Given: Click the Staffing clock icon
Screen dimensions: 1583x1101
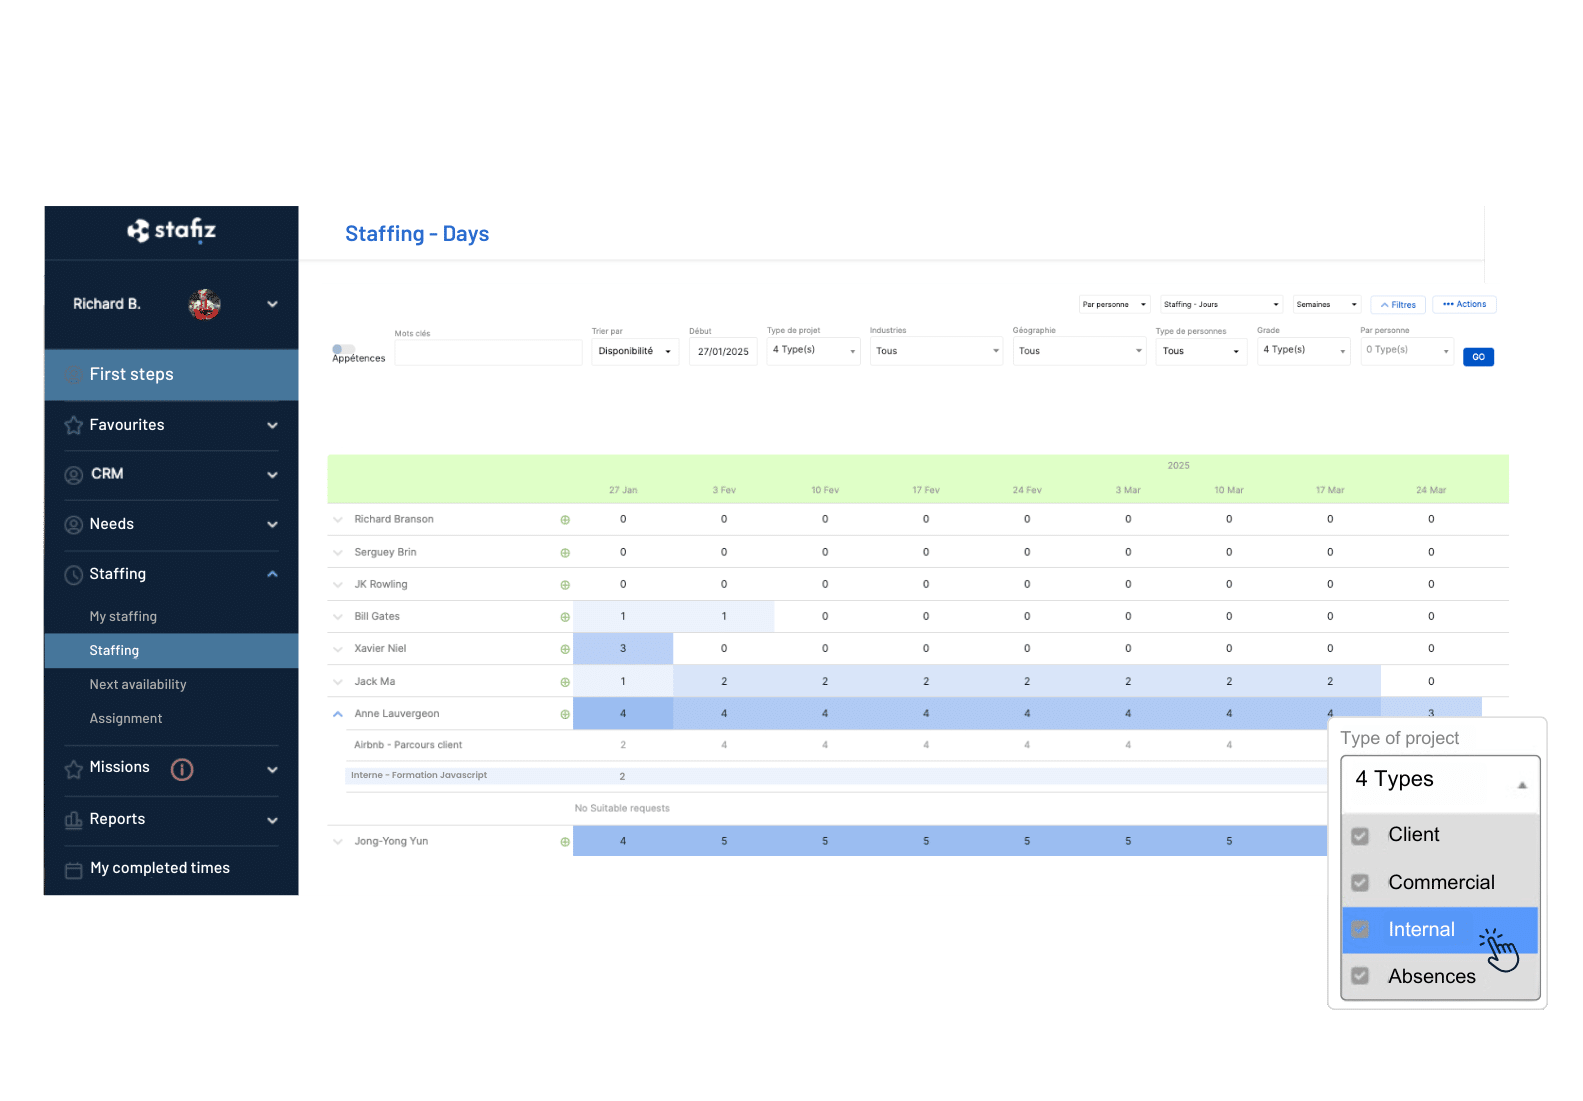Looking at the screenshot, I should tap(74, 575).
